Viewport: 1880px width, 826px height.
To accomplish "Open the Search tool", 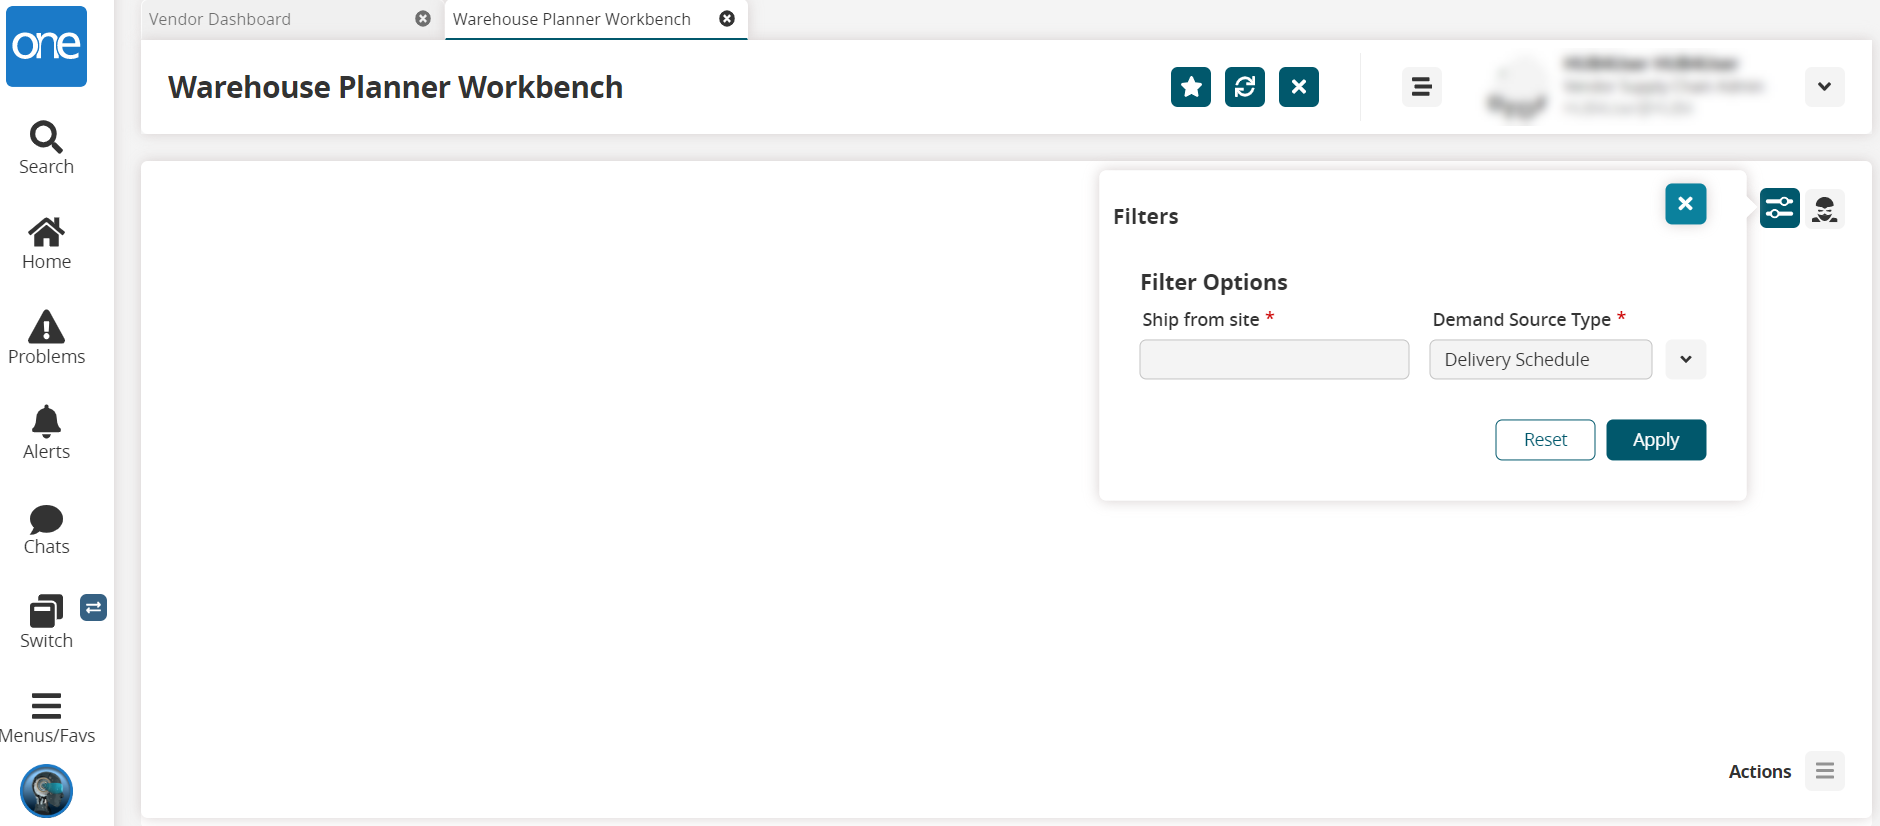I will point(46,147).
